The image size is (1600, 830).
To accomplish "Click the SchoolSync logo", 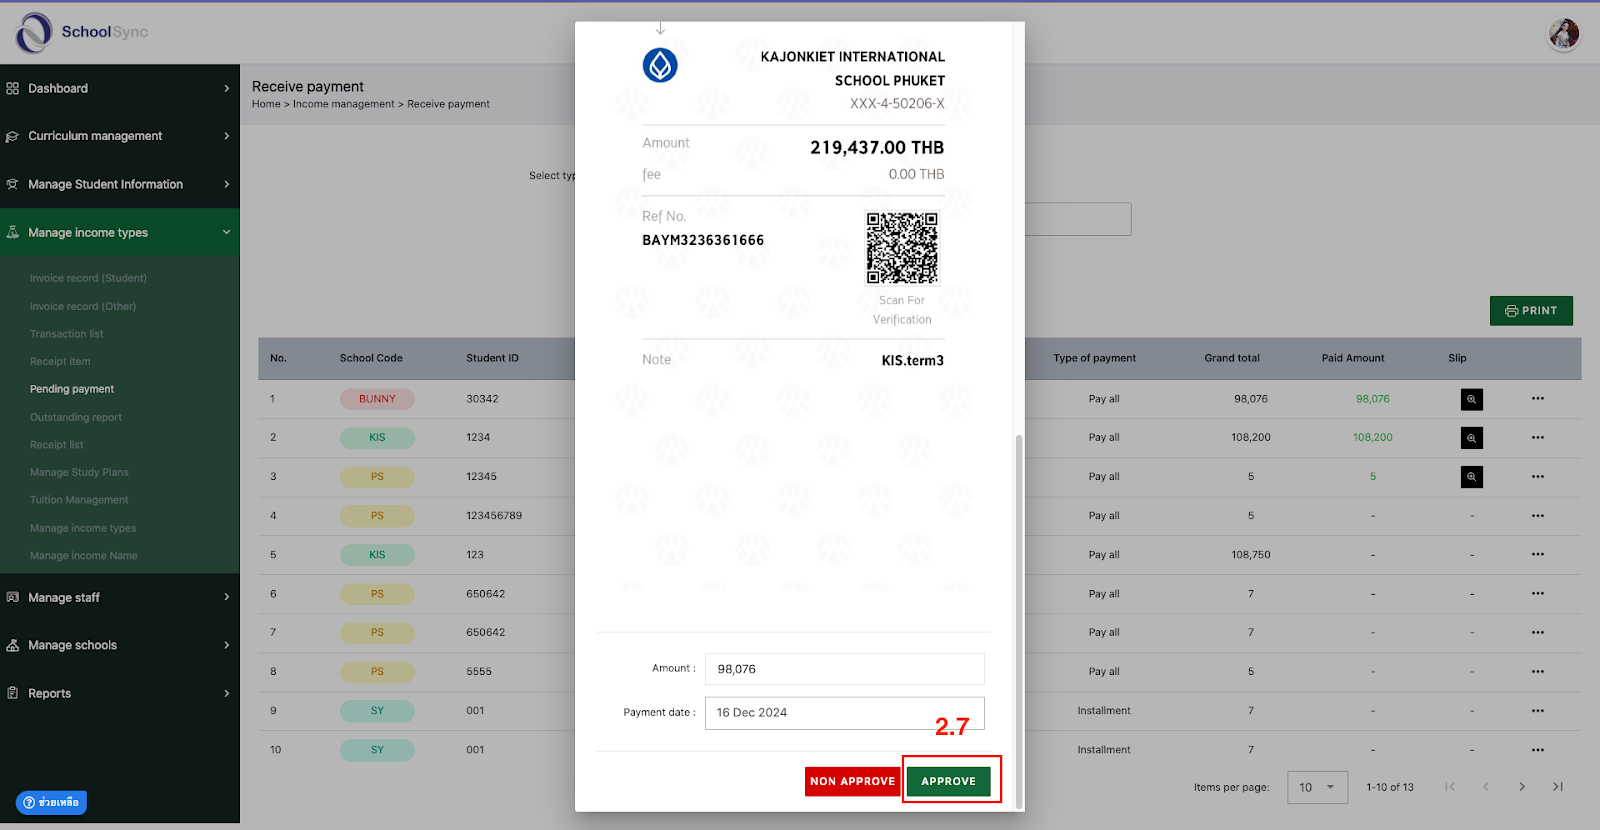I will coord(82,32).
